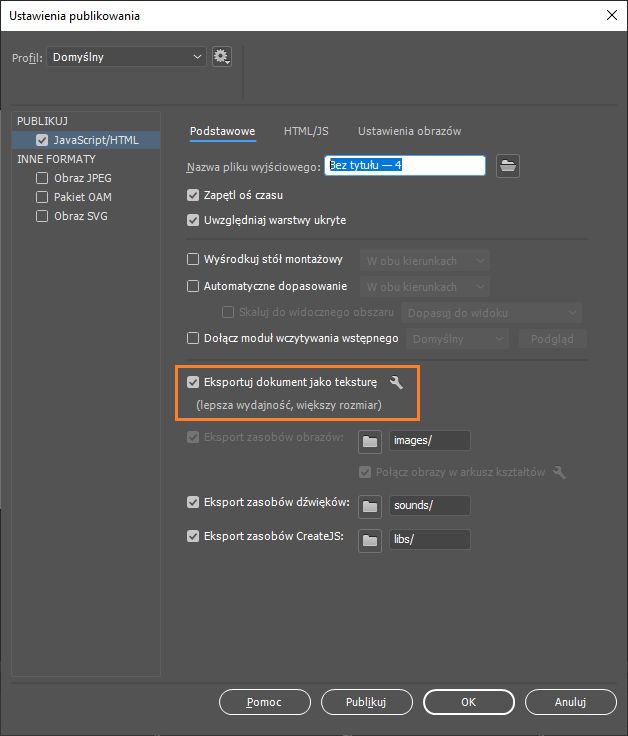Viewport: 628px width, 736px height.
Task: Open profile options gear menu
Action: [222, 57]
